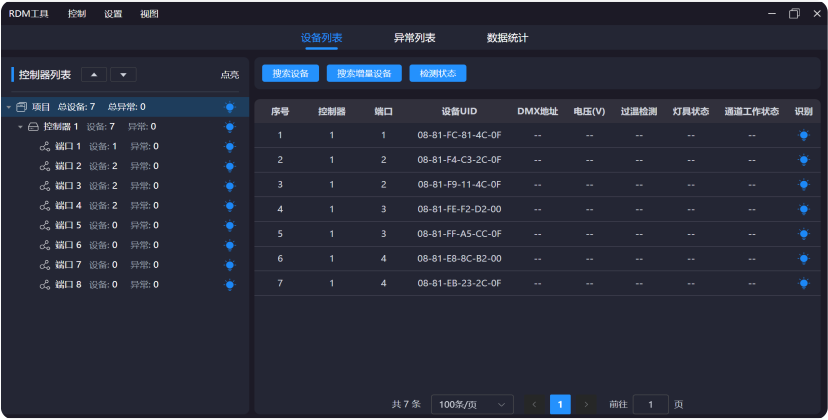Click identify bulb for device 08-81-FC-81-4C-0F
Viewport: 828px width, 420px height.
pos(802,135)
